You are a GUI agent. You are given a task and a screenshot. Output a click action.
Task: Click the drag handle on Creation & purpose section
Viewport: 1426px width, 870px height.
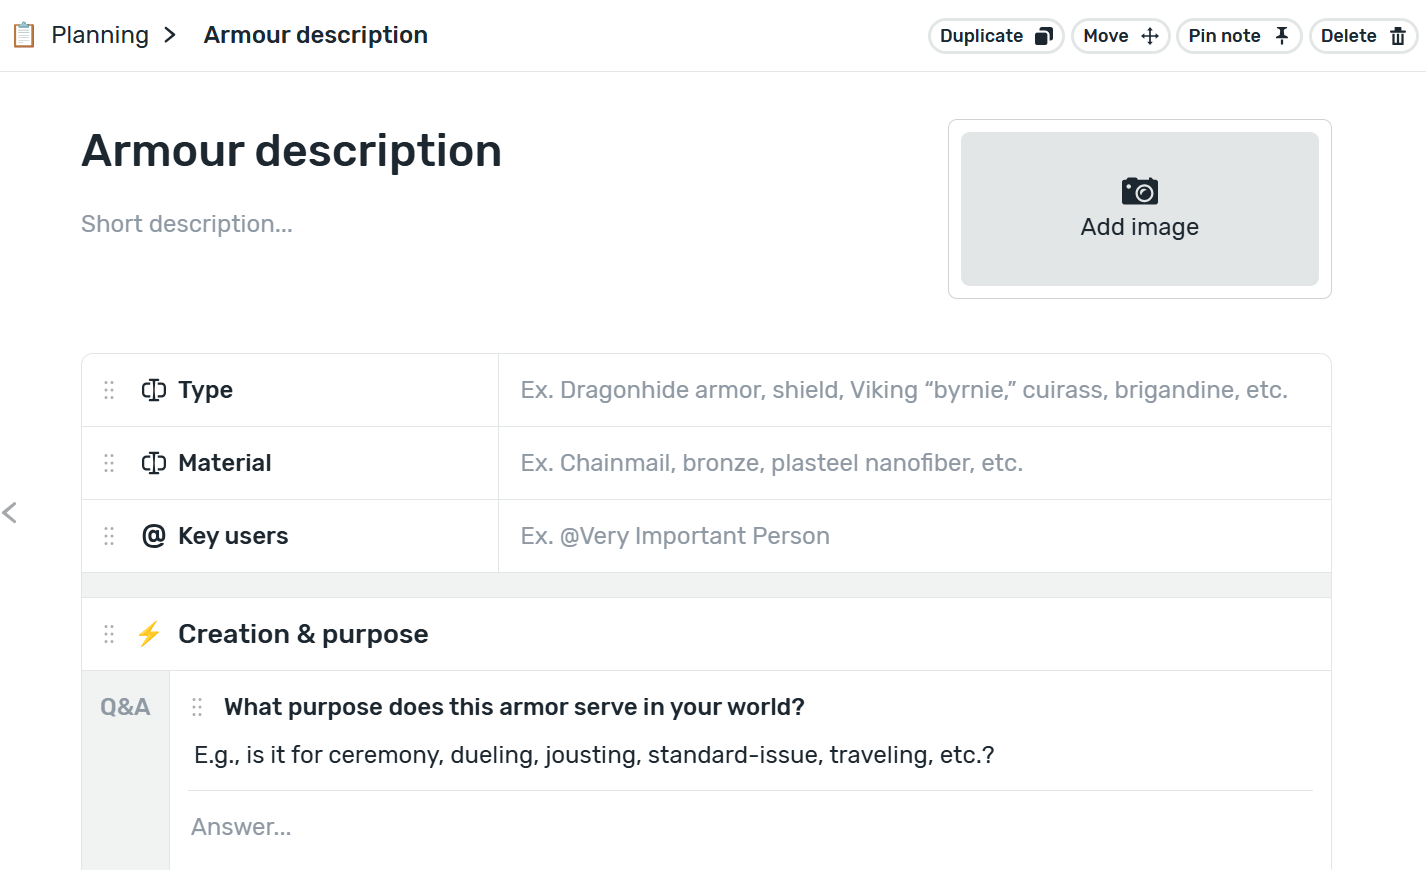(x=109, y=634)
